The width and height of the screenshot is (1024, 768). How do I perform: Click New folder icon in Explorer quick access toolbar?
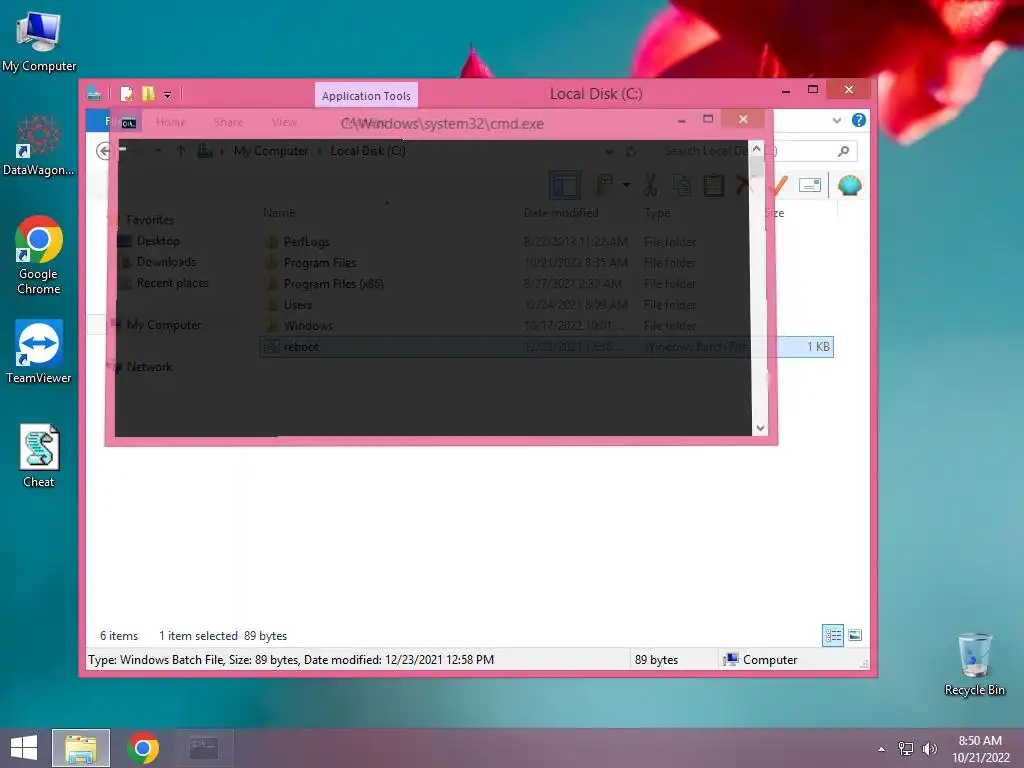coord(148,94)
